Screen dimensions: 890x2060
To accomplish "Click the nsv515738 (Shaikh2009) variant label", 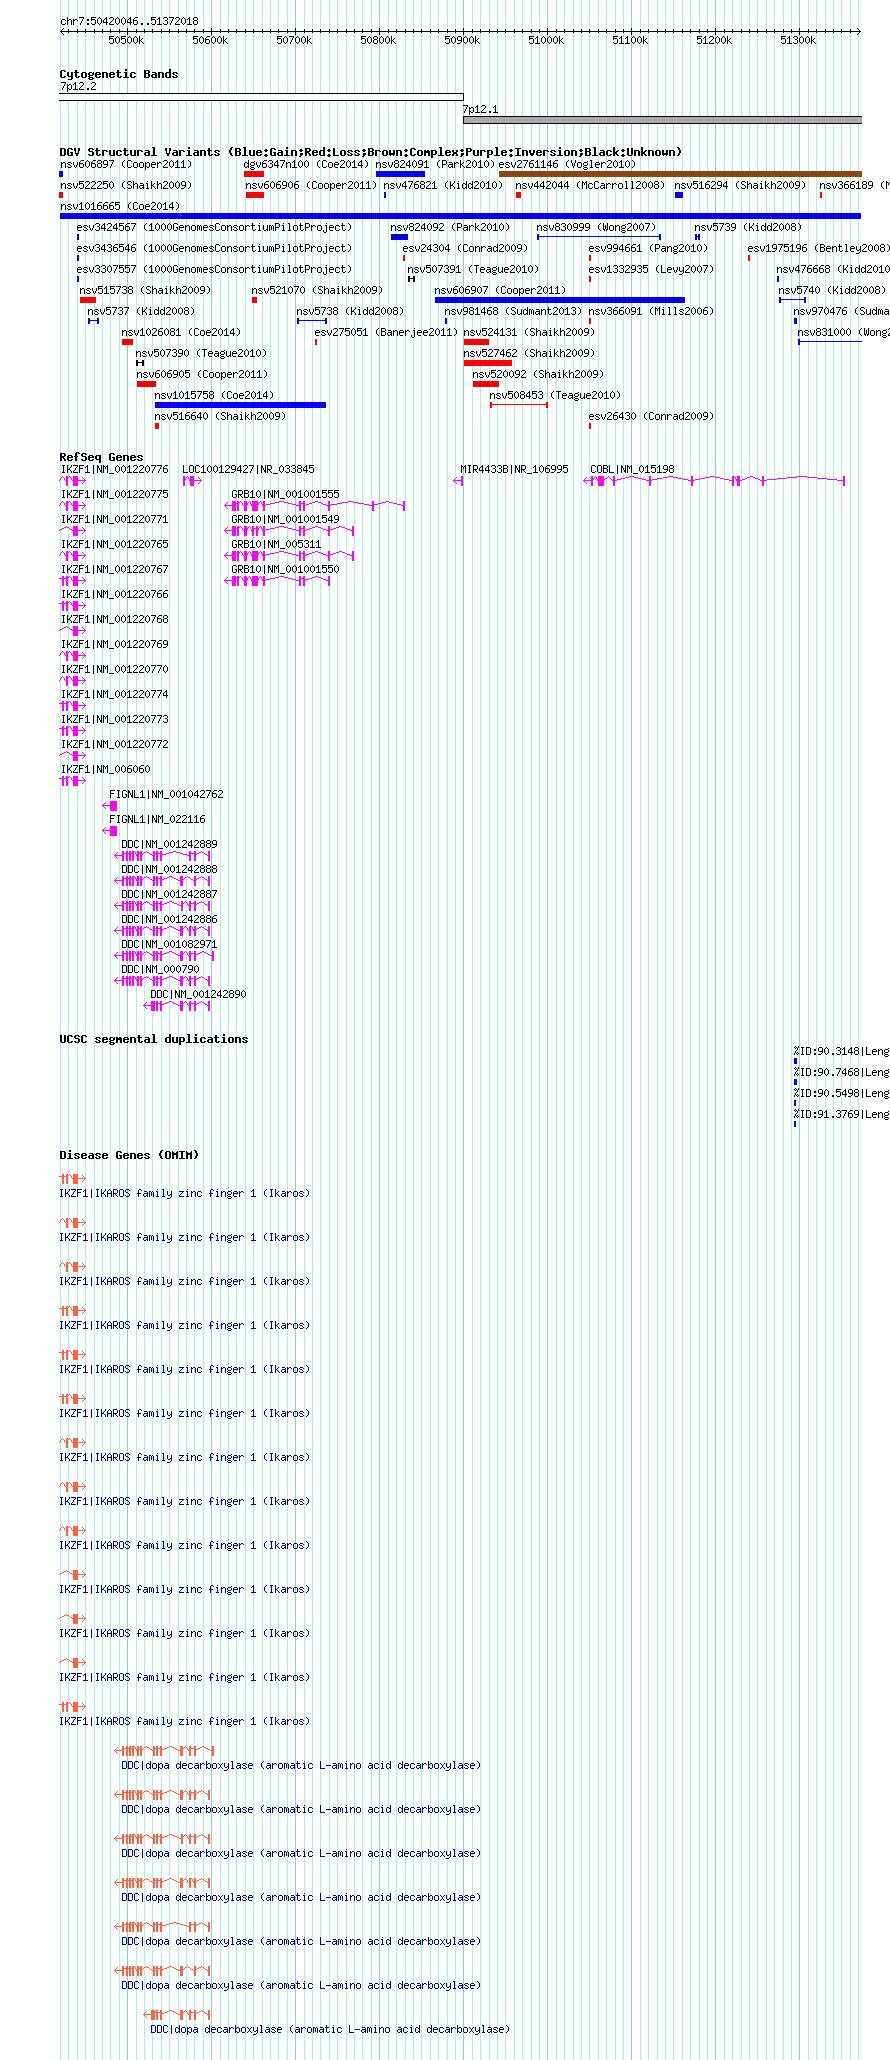I will [145, 290].
